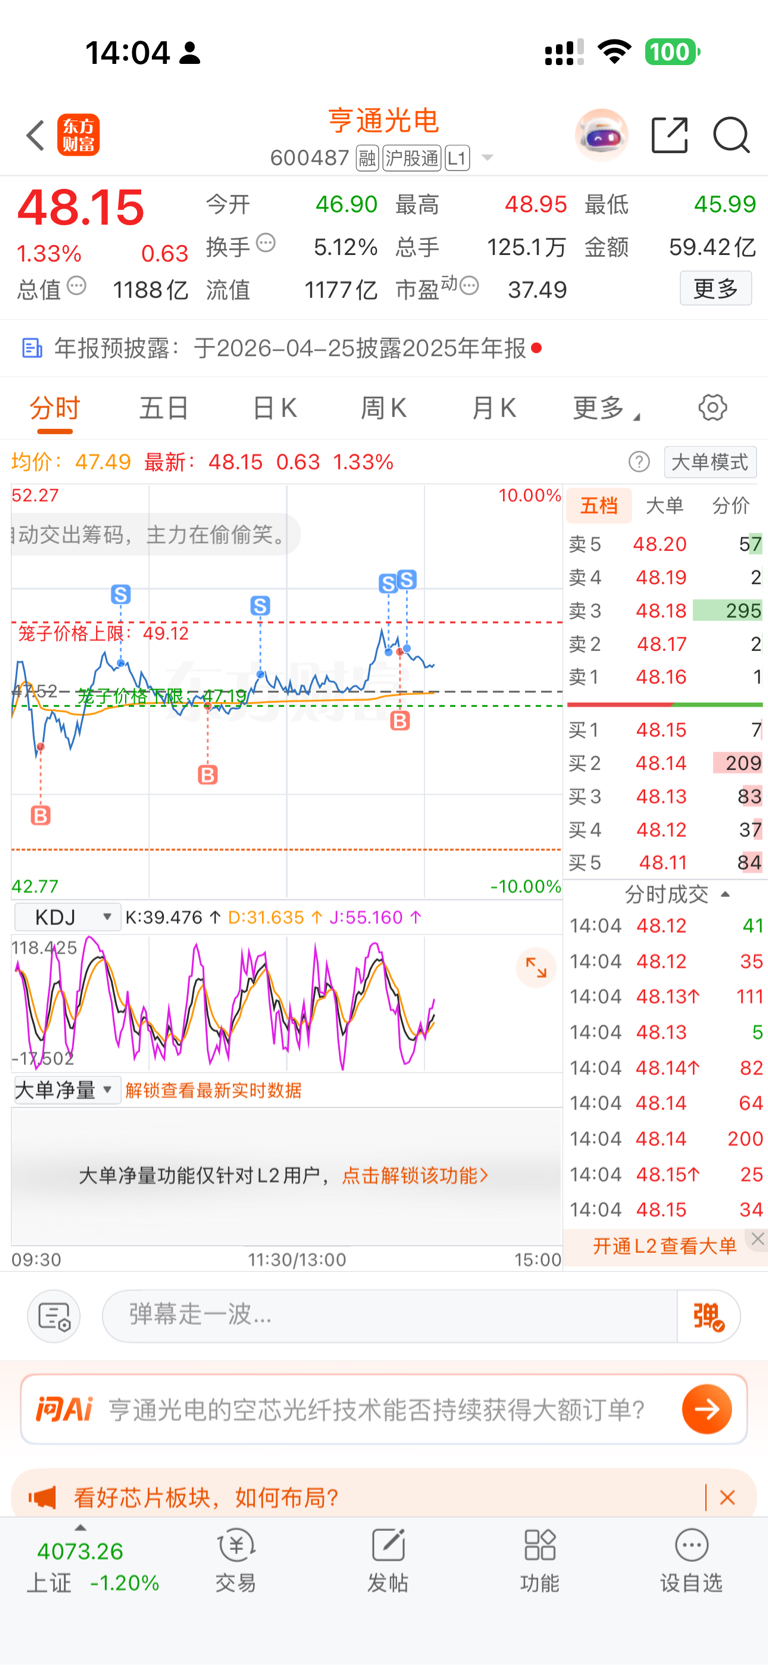
Task: Tap the 笼子价格上限 49.12 label
Action: click(103, 633)
